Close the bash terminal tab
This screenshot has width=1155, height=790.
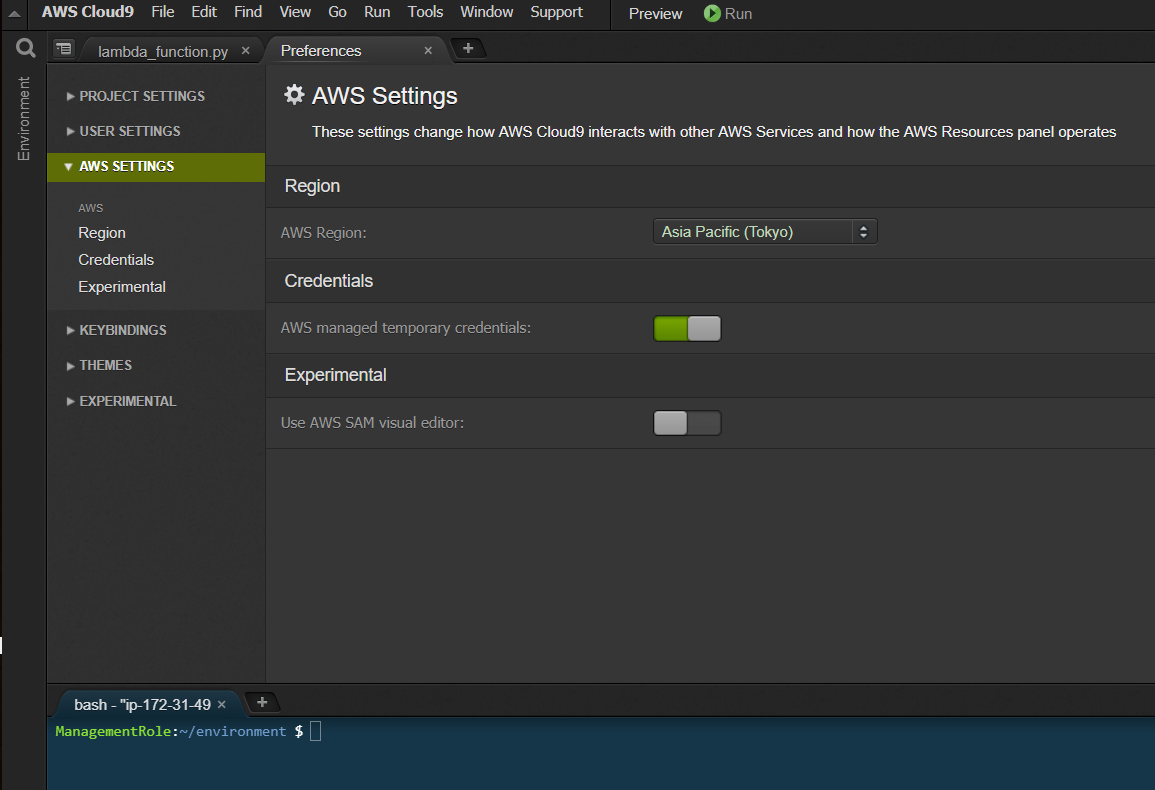click(x=221, y=705)
